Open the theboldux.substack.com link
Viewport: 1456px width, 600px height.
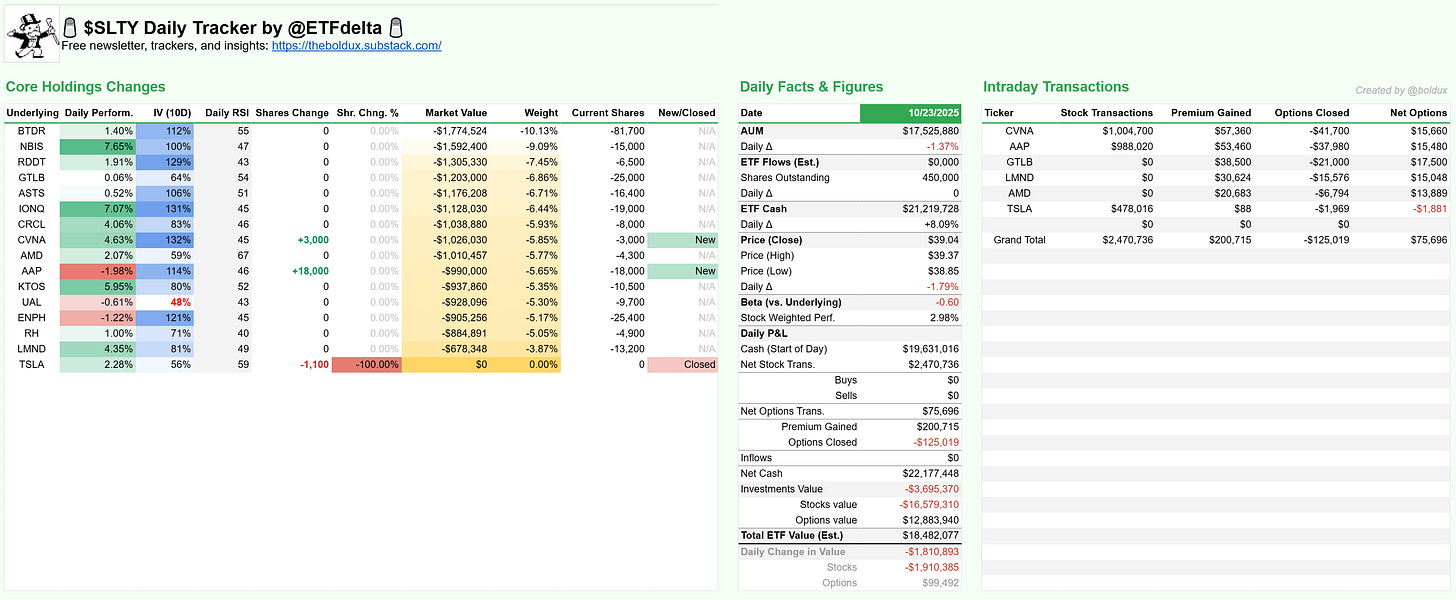tap(356, 46)
